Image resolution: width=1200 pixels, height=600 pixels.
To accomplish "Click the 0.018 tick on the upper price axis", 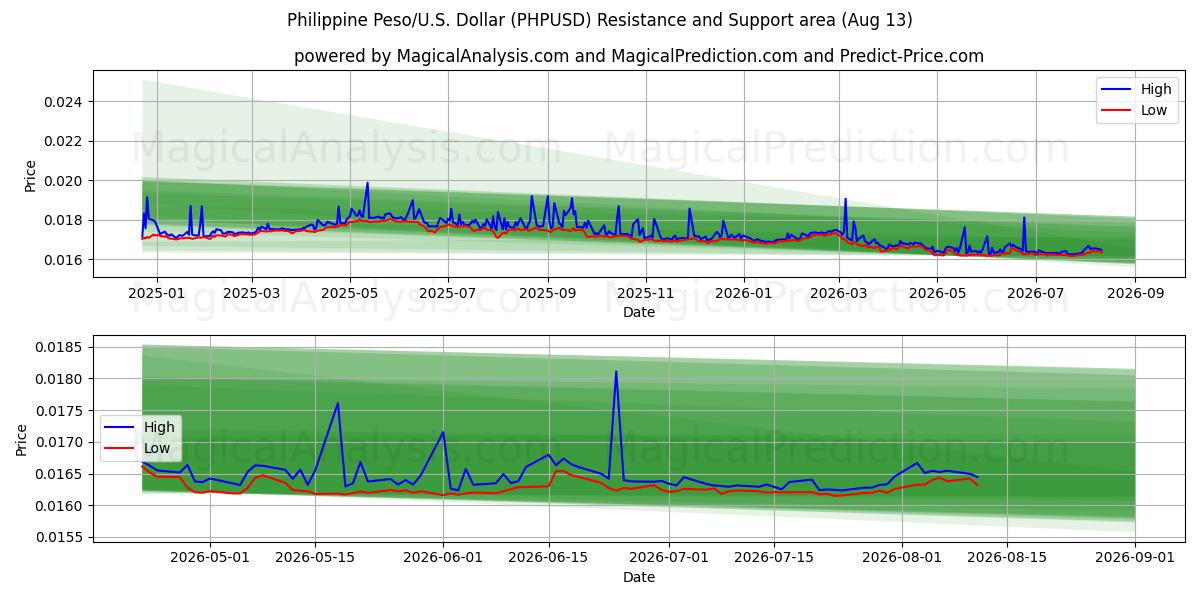I will 65,220.
